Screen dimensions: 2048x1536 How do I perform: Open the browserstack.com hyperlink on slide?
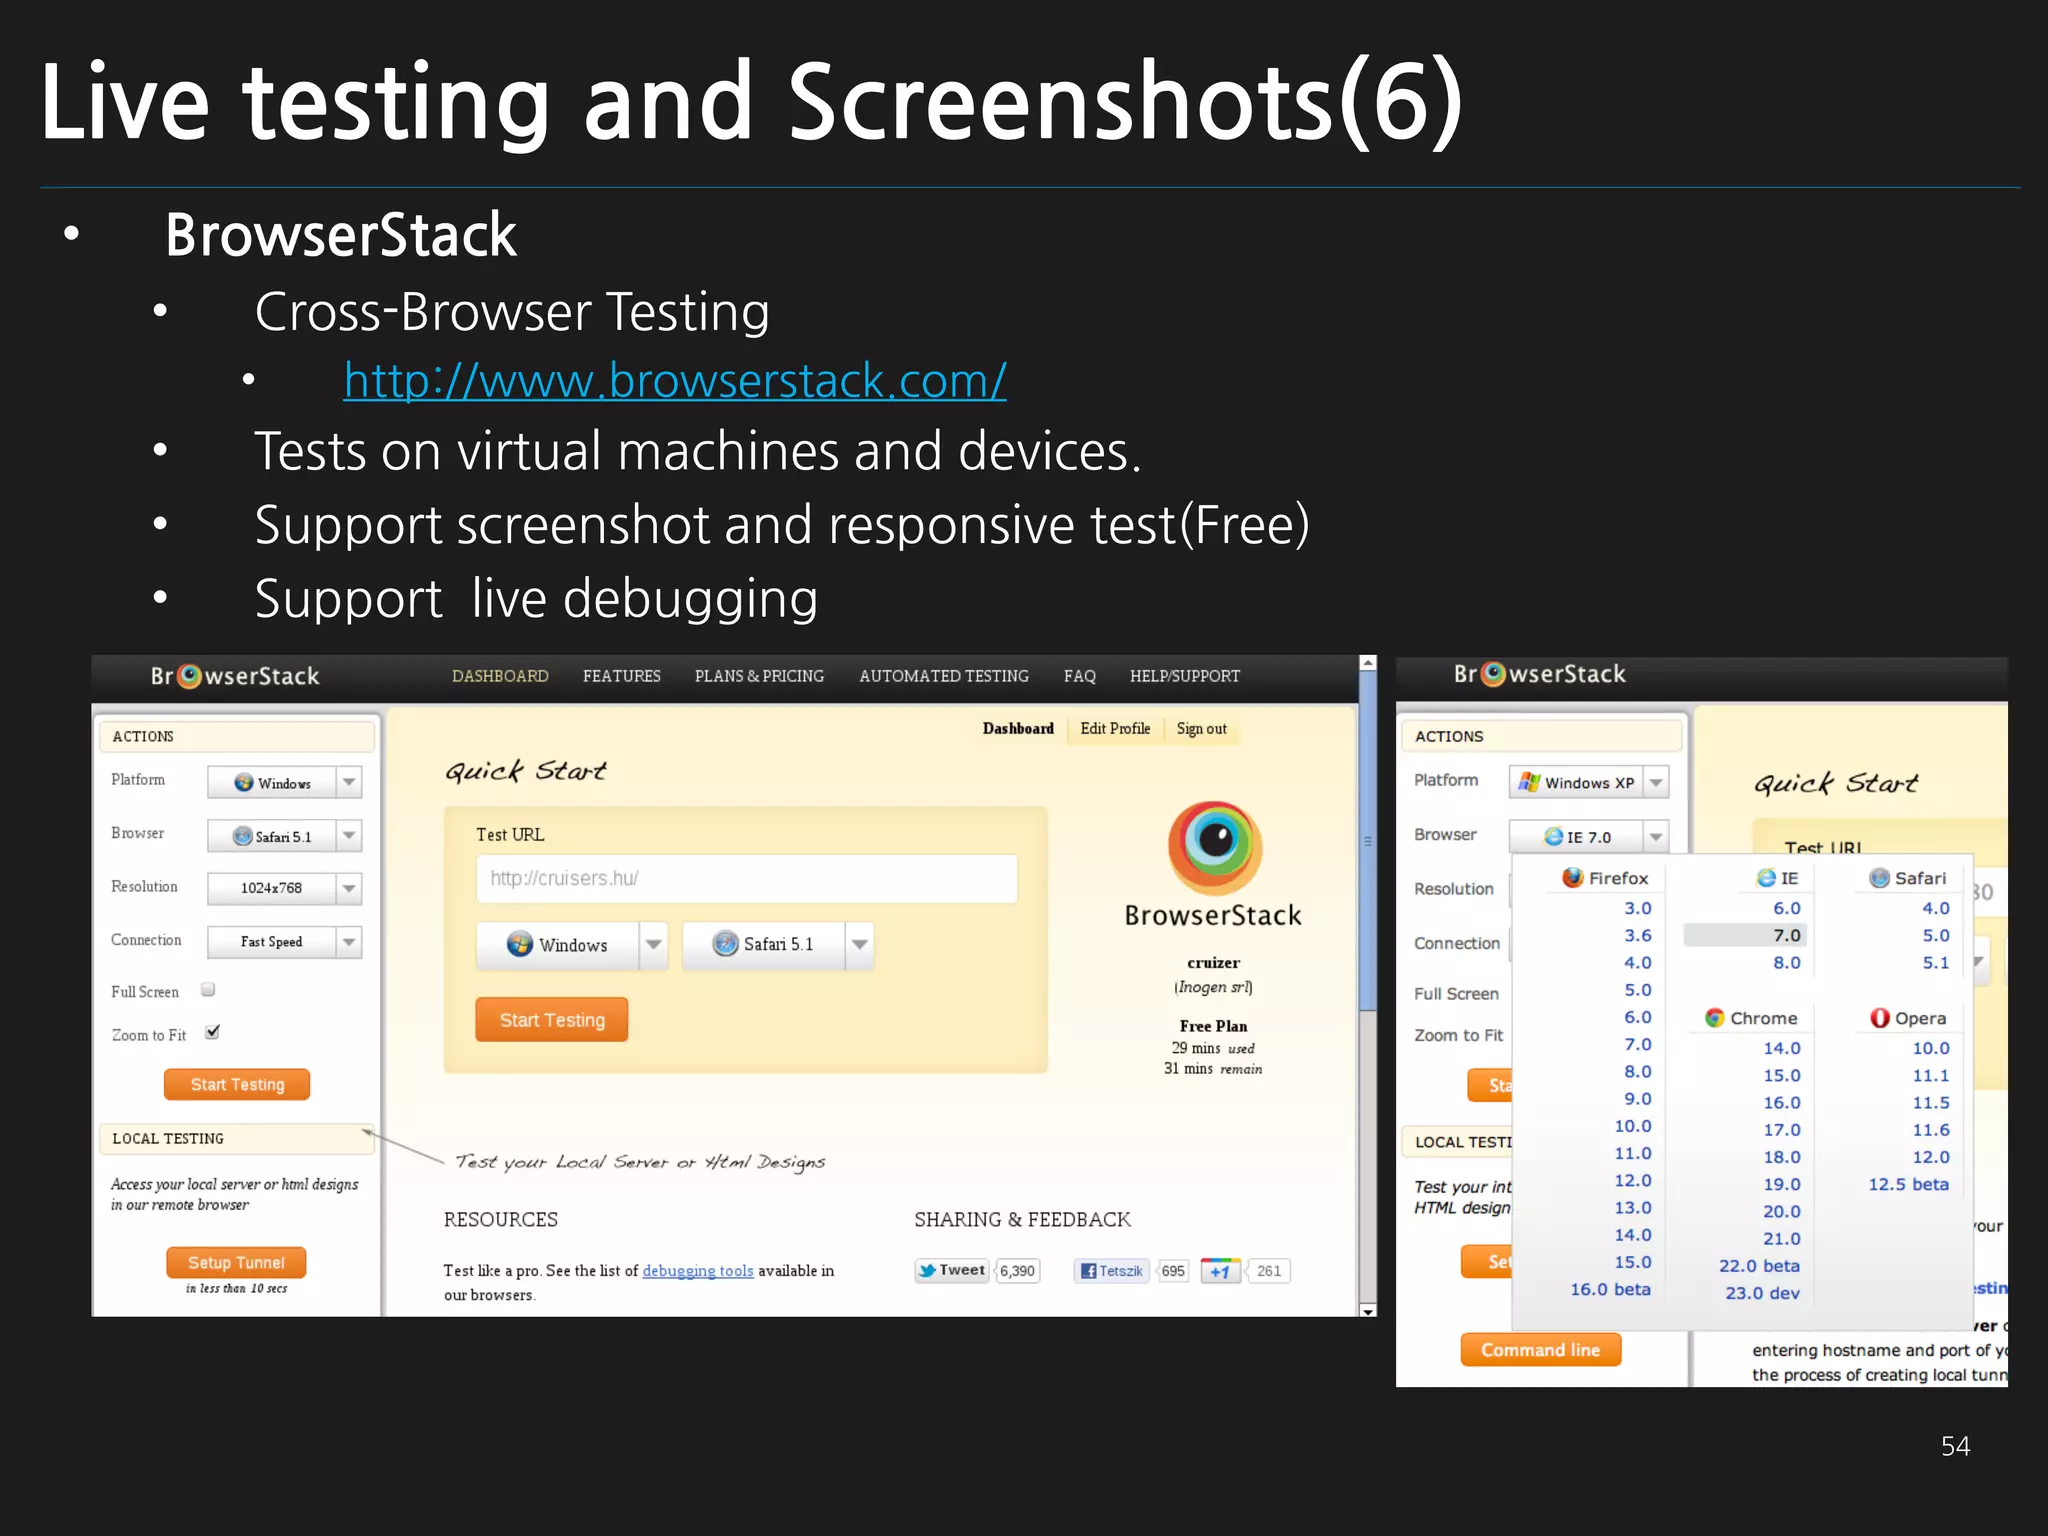[x=675, y=381]
